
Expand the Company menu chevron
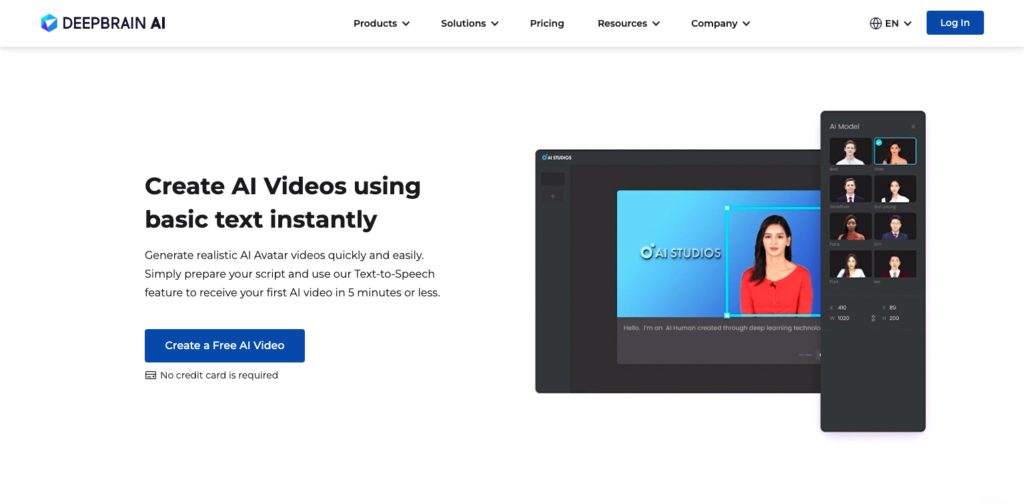point(746,24)
